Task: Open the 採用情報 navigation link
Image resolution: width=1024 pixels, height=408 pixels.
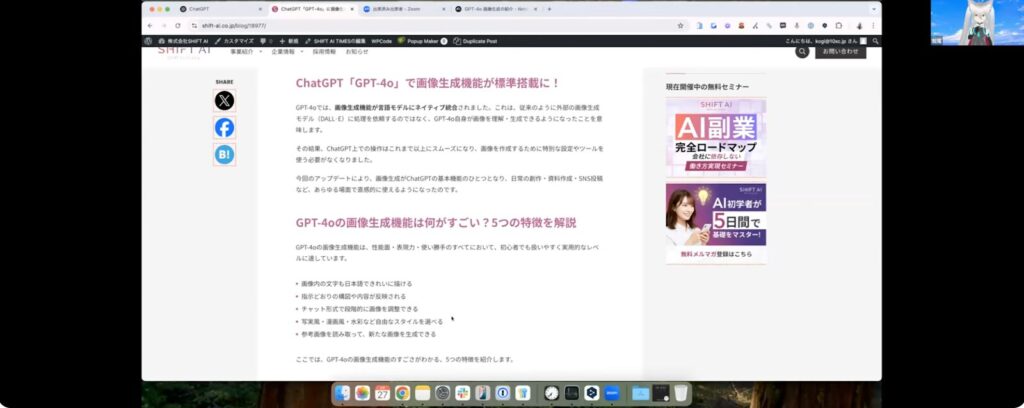Action: click(325, 51)
